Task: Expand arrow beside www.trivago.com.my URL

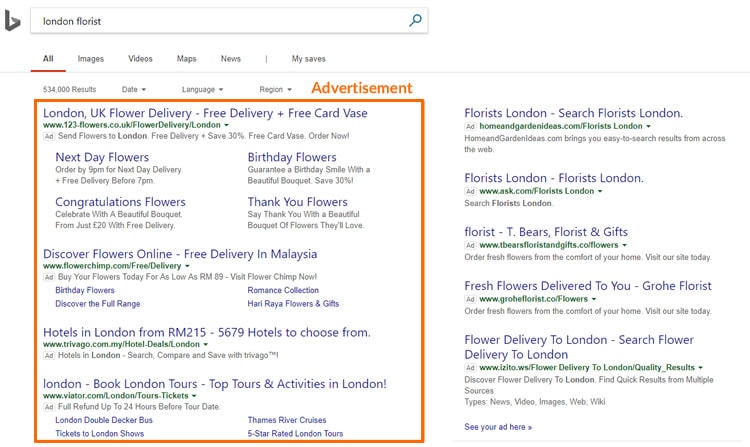Action: pos(206,344)
